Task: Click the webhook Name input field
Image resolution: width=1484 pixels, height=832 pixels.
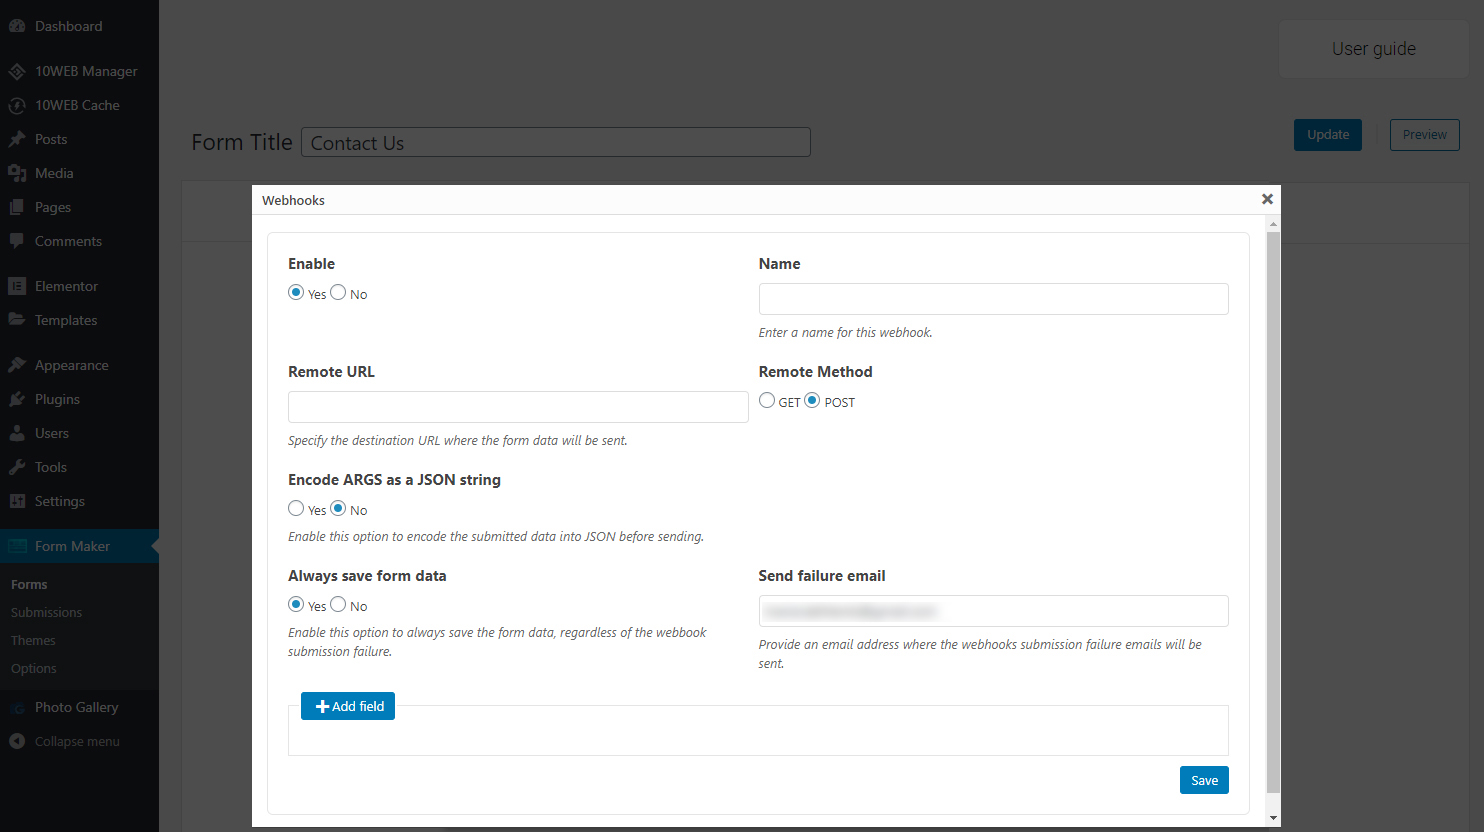Action: pos(993,299)
